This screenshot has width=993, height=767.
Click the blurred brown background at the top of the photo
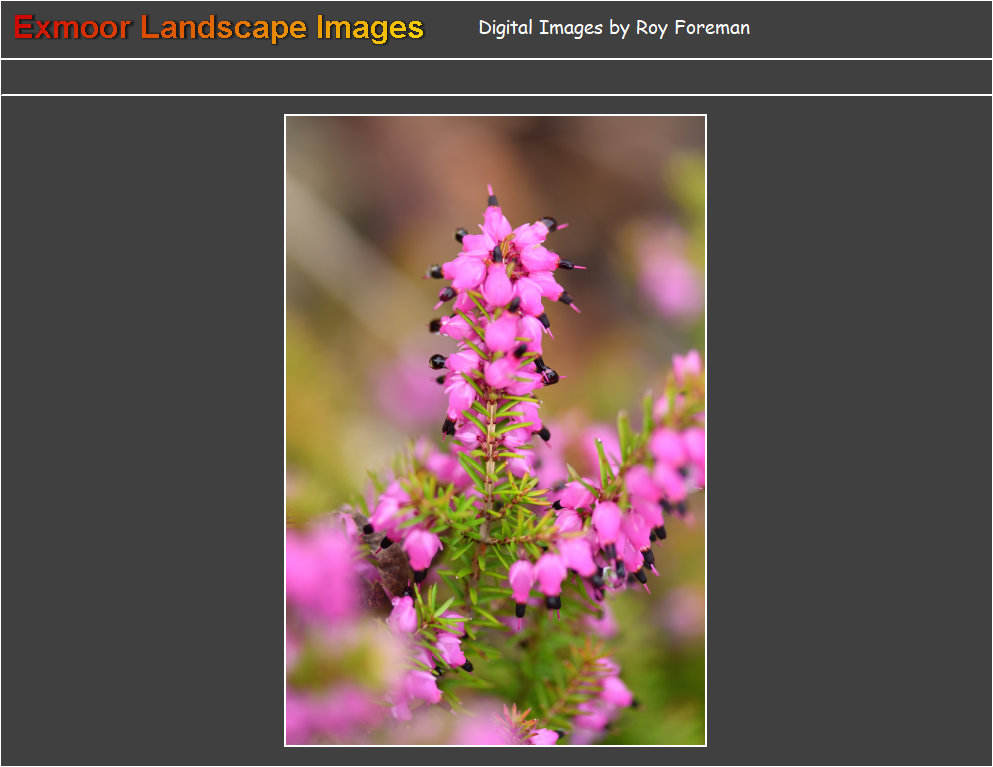450,150
